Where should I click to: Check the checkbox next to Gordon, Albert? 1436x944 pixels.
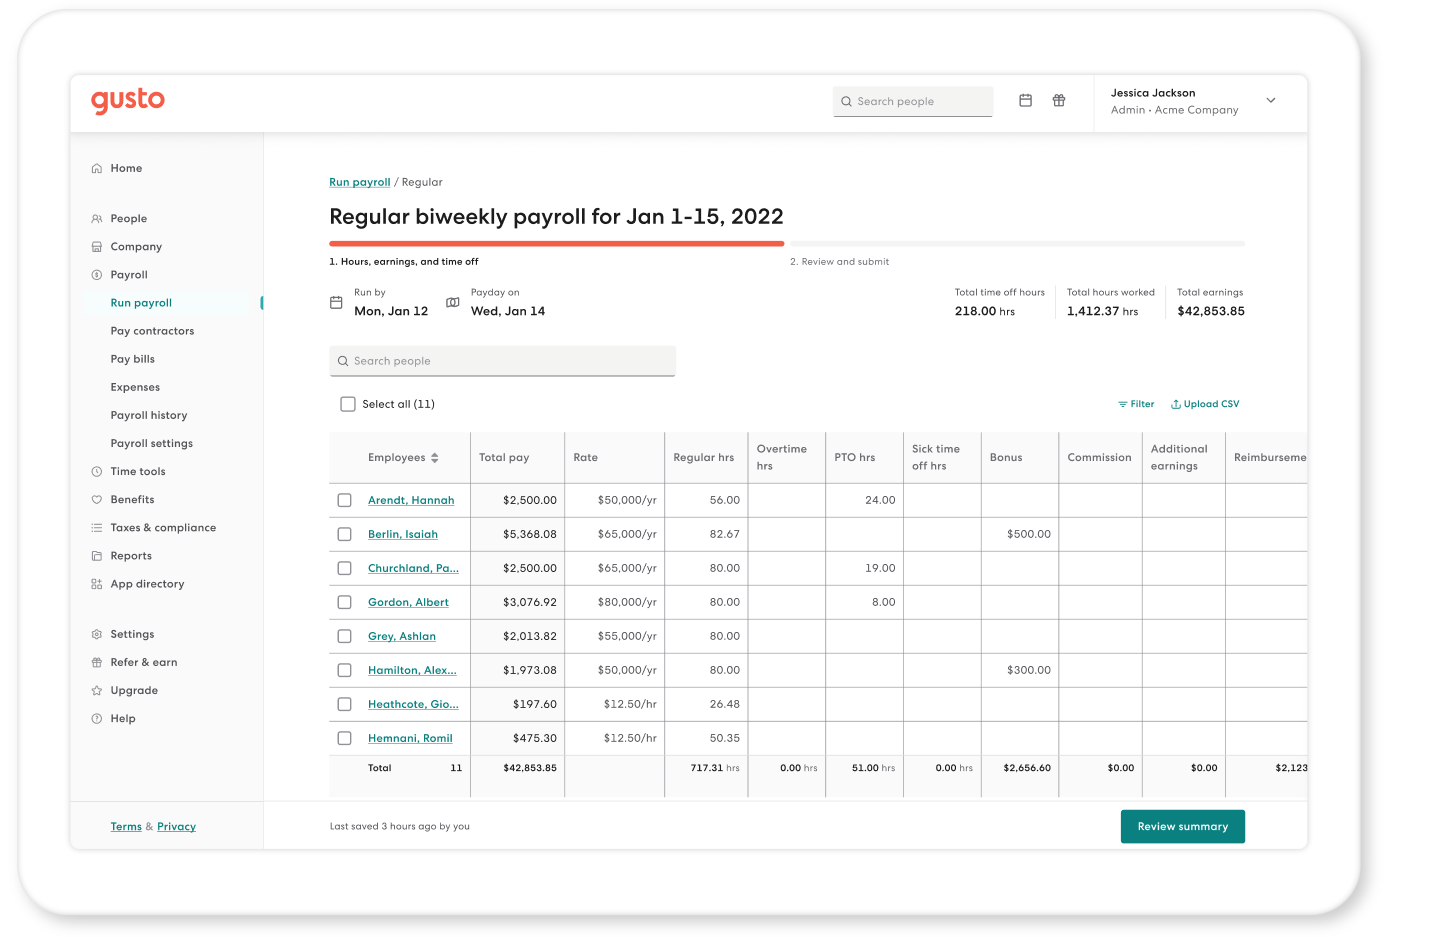pyautogui.click(x=344, y=602)
